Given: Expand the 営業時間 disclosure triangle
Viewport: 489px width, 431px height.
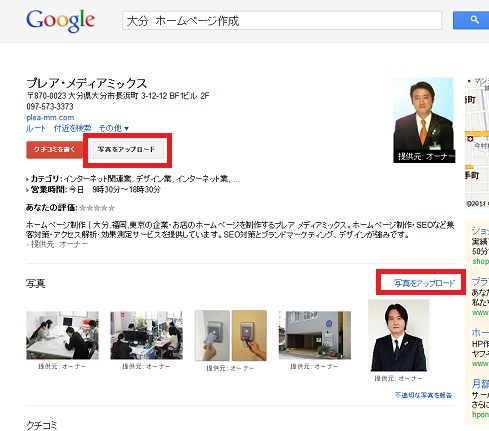Looking at the screenshot, I should 28,190.
